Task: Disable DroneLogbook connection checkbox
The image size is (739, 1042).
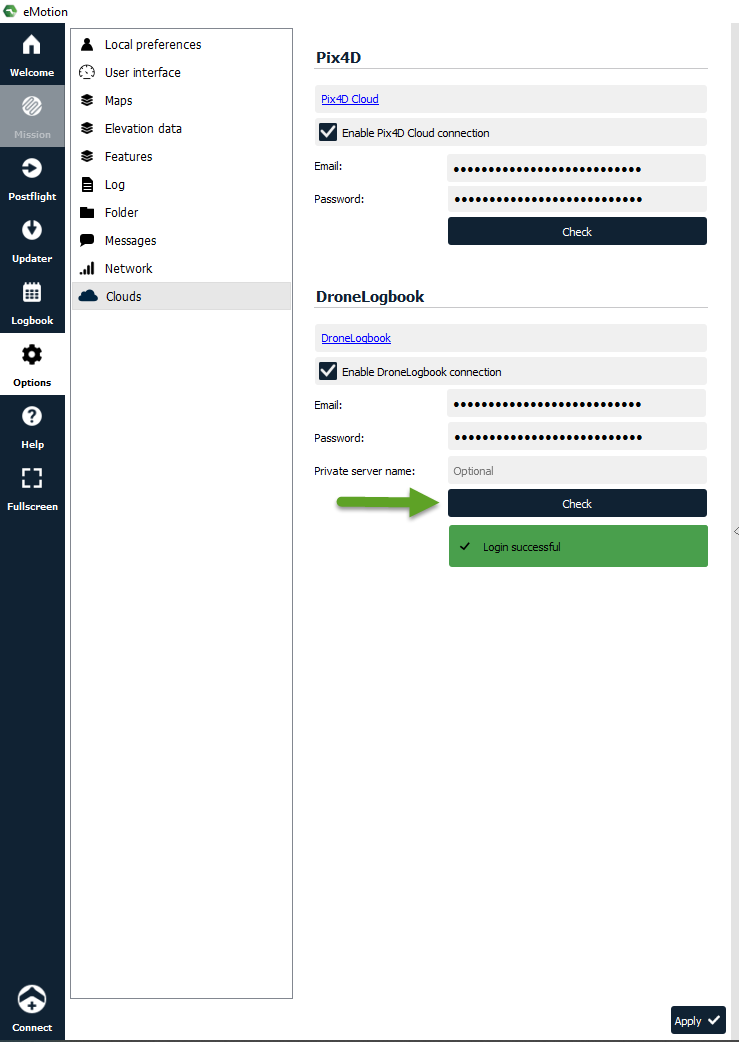Action: pyautogui.click(x=328, y=371)
